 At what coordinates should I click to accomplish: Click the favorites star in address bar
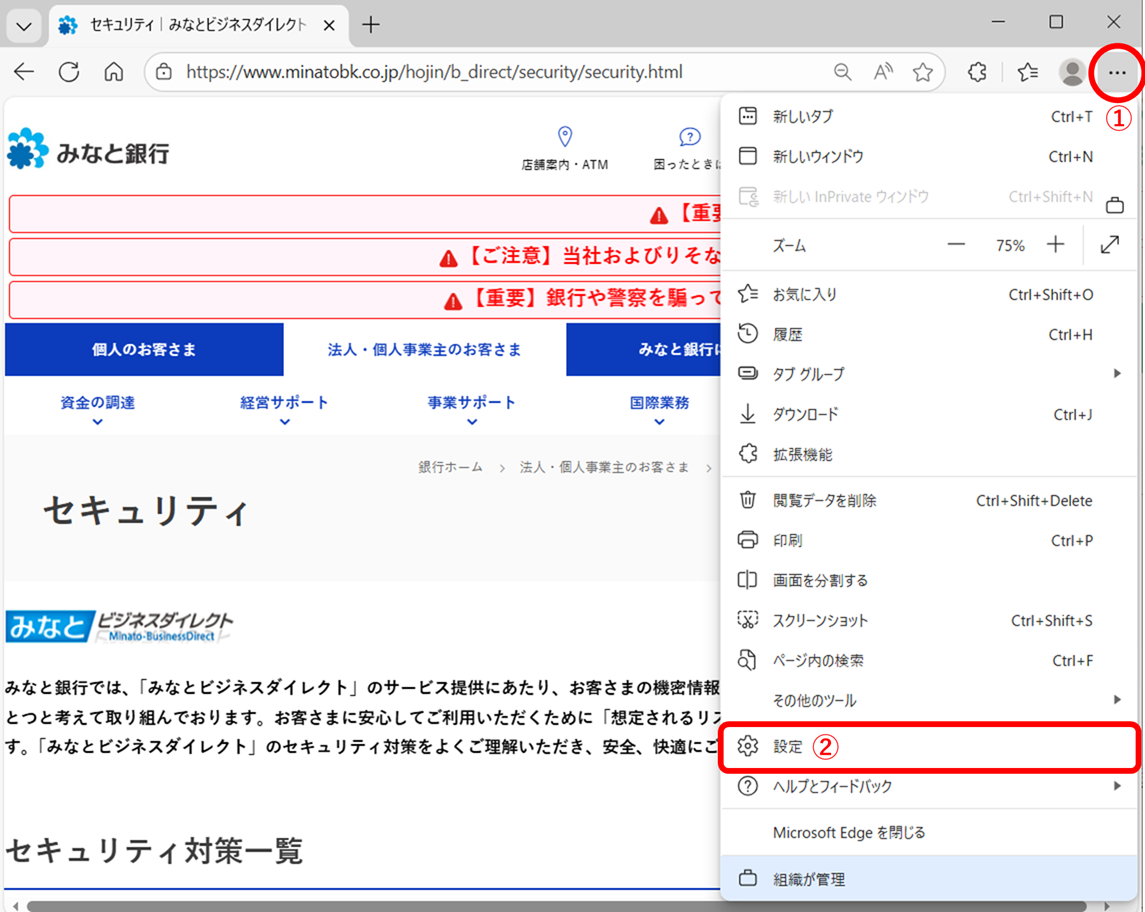coord(922,72)
